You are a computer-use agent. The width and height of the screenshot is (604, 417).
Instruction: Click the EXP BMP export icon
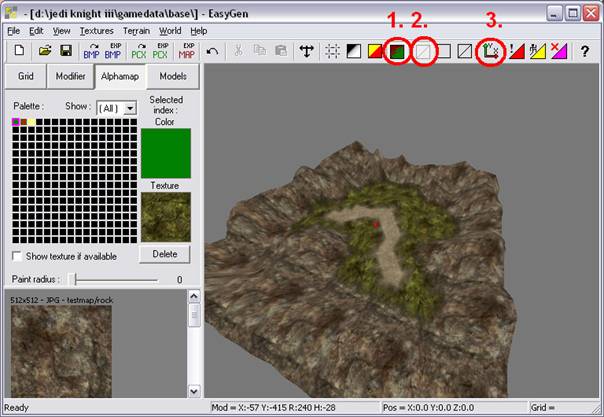pyautogui.click(x=113, y=51)
